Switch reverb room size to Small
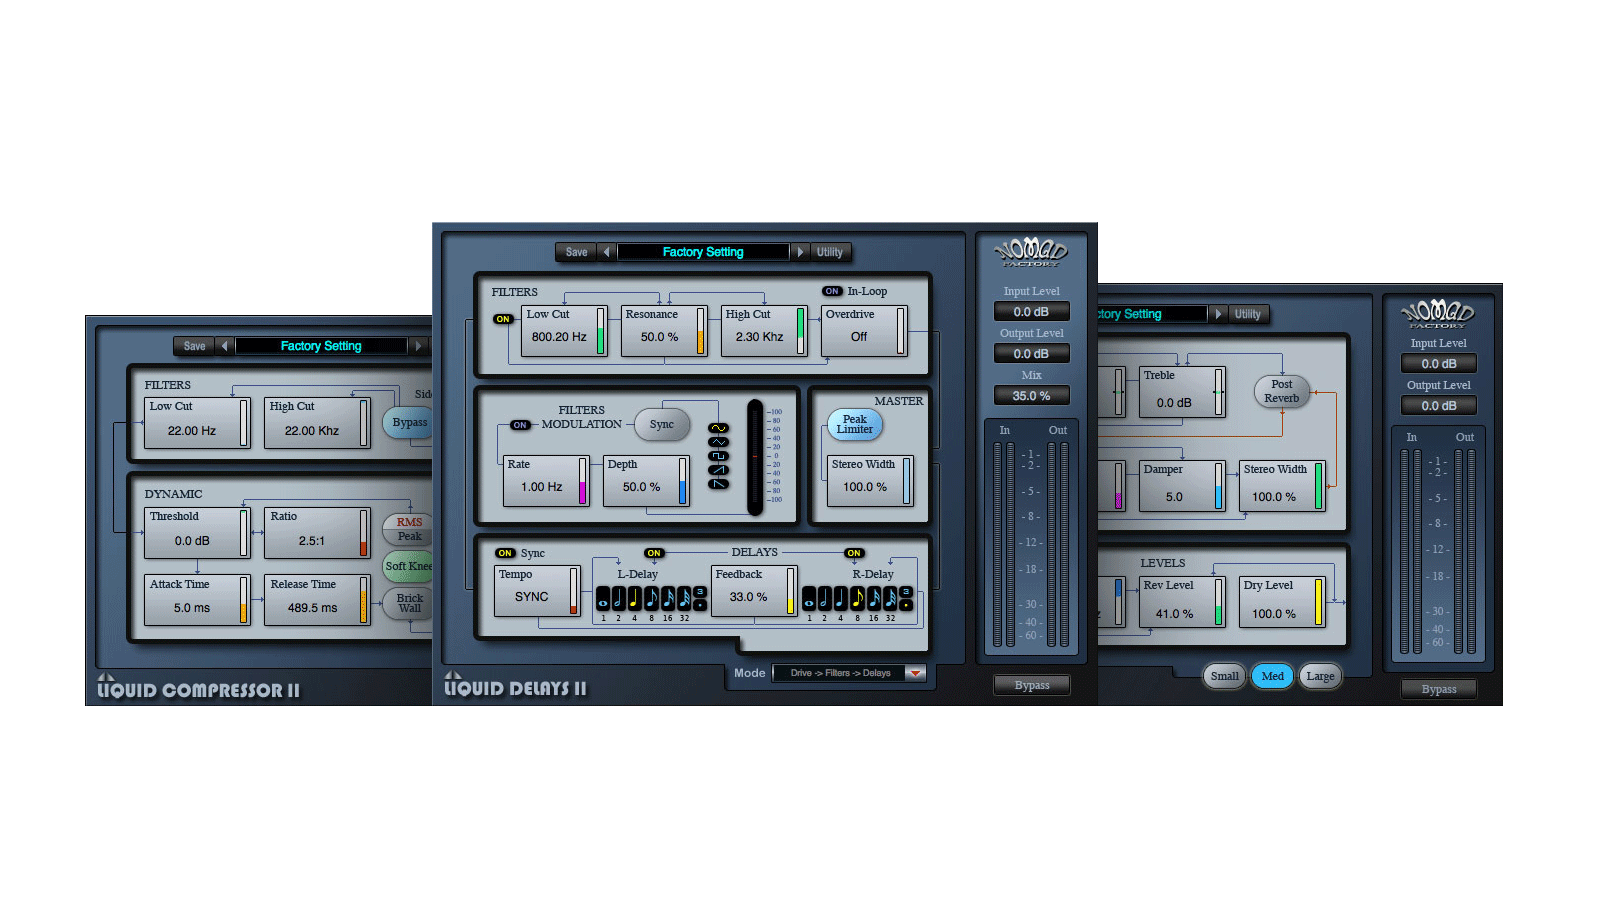The height and width of the screenshot is (900, 1600). tap(1225, 676)
